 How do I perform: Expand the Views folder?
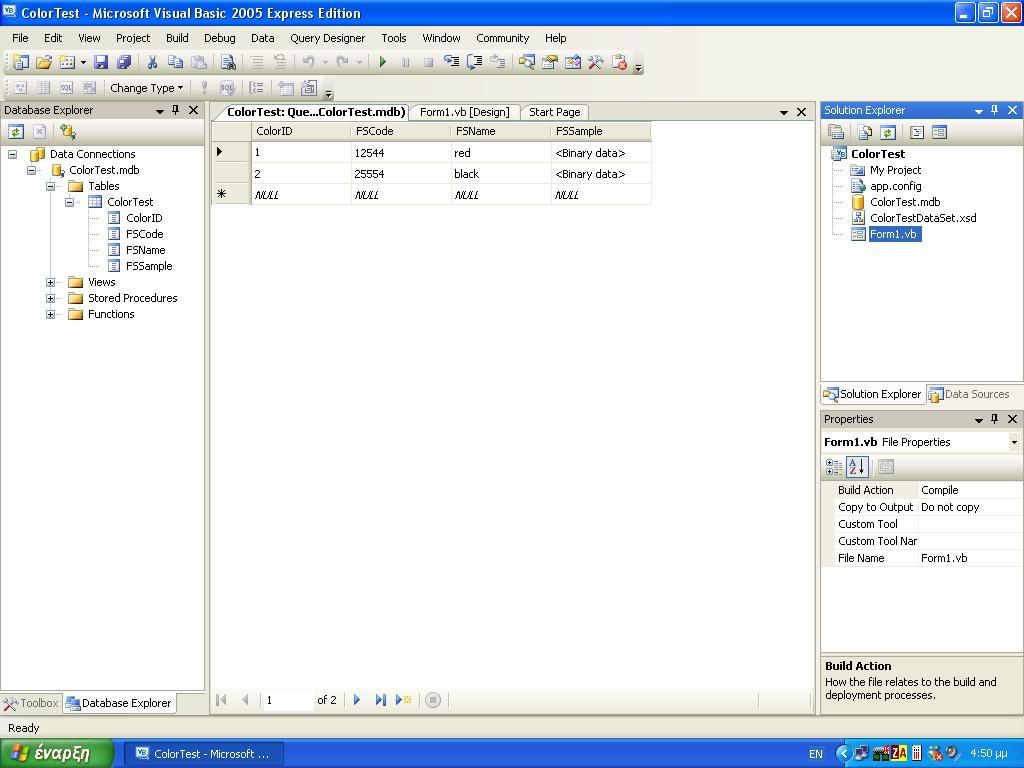(x=50, y=282)
